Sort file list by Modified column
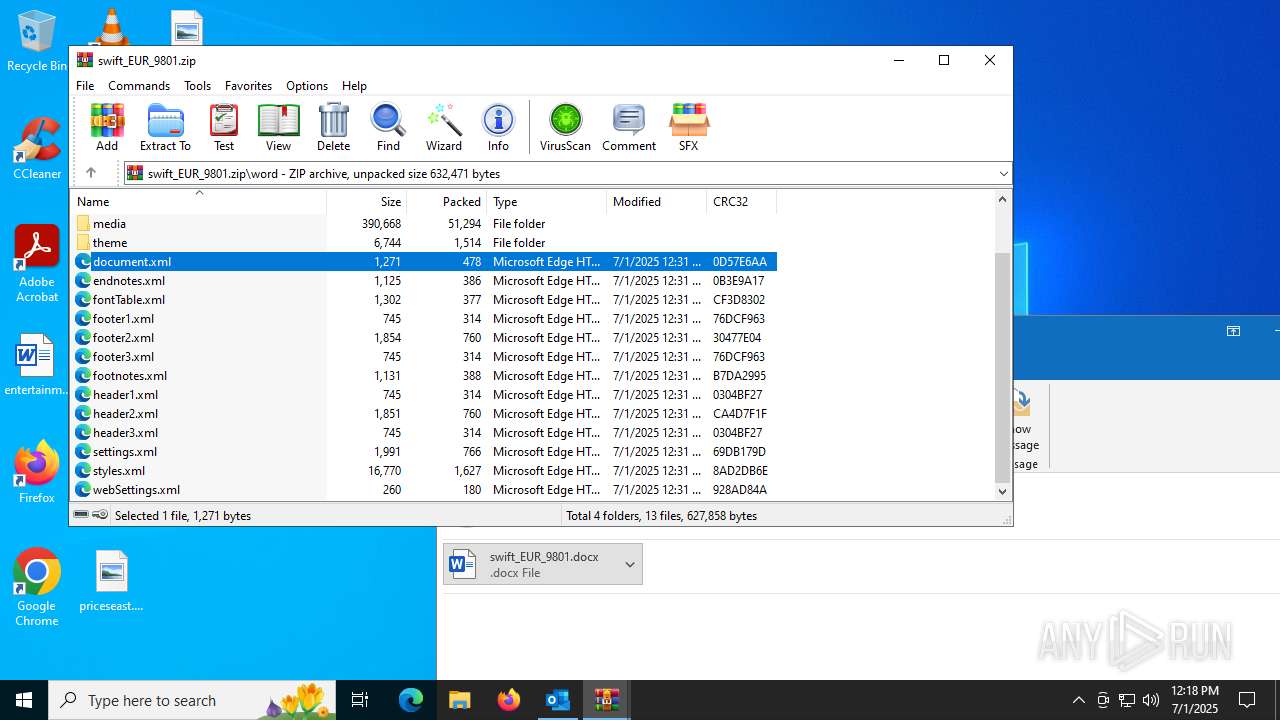Viewport: 1280px width, 720px height. (x=657, y=202)
